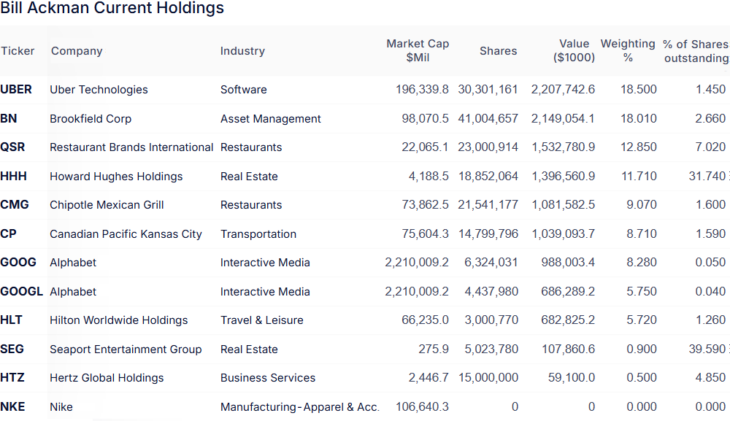Image resolution: width=730 pixels, height=421 pixels.
Task: Click the Travel & Leisure industry cell
Action: click(x=262, y=320)
